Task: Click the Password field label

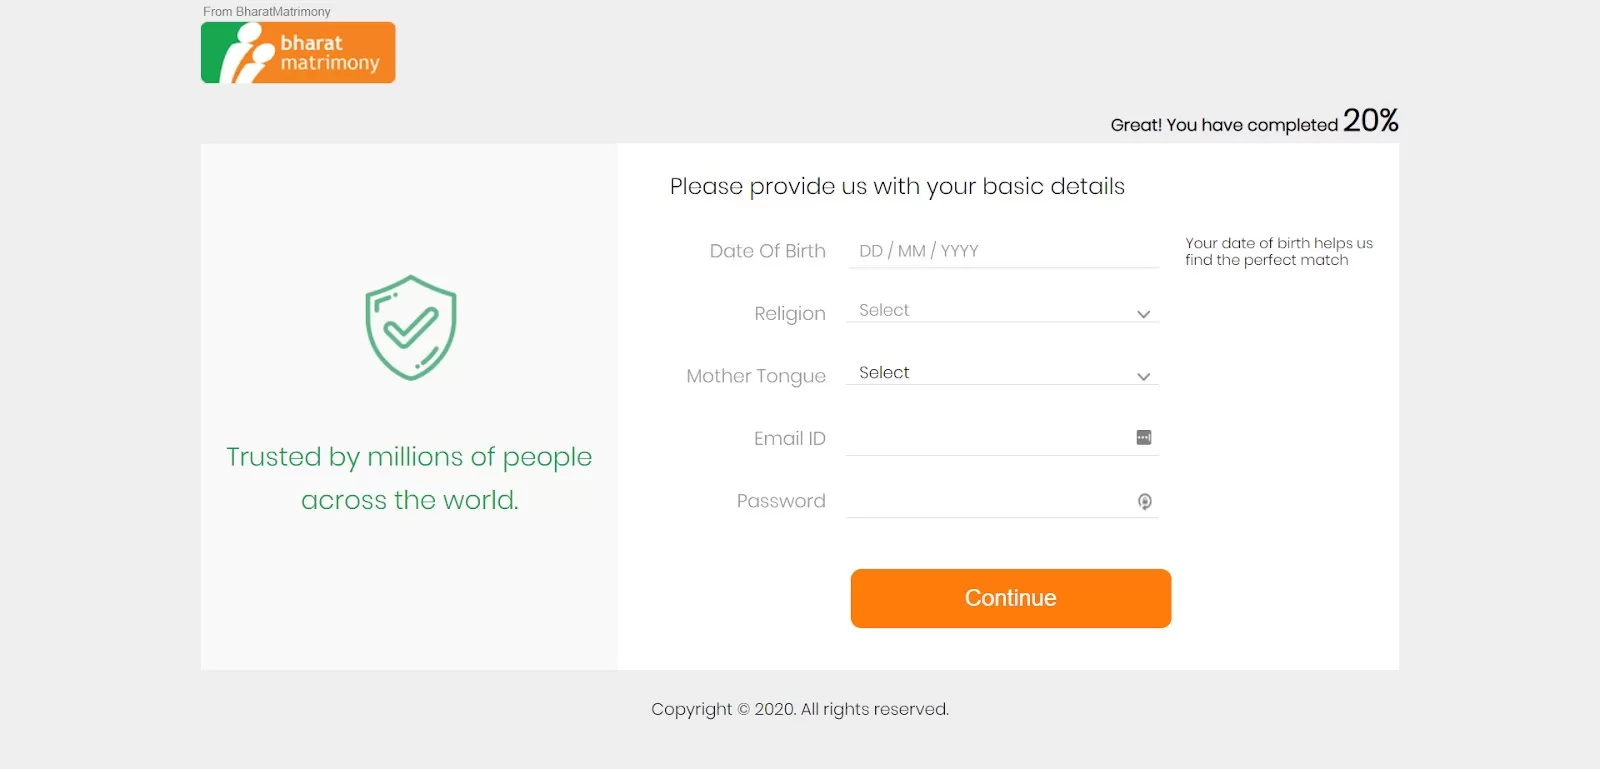Action: point(780,501)
